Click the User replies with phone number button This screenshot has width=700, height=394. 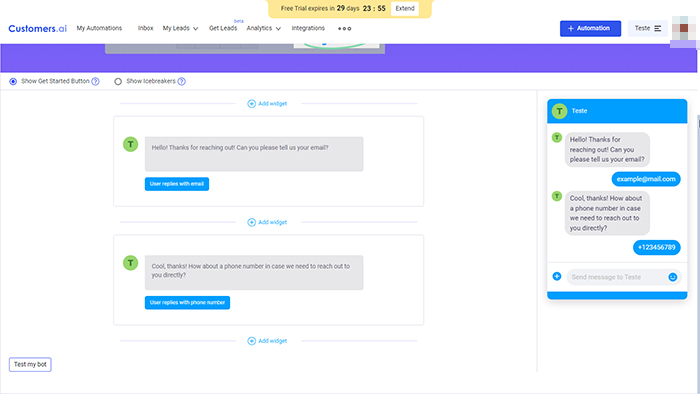[187, 303]
